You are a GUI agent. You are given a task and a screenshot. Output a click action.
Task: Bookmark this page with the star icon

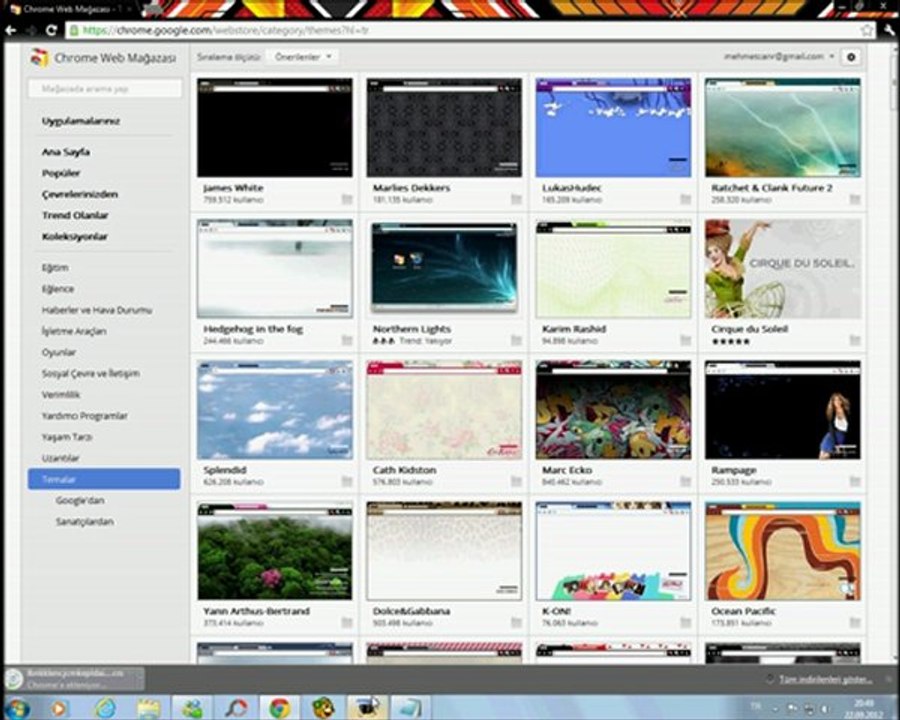[866, 30]
